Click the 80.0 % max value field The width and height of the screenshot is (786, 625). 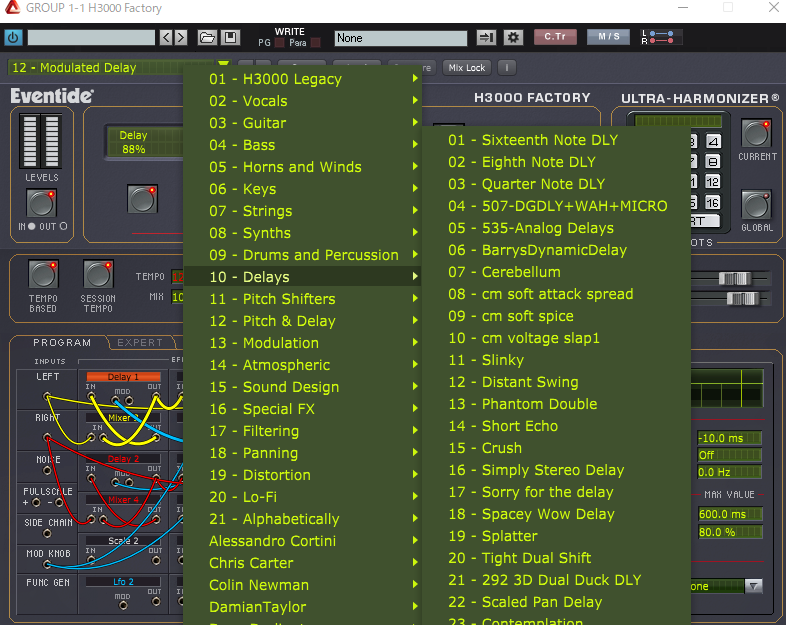click(x=729, y=532)
